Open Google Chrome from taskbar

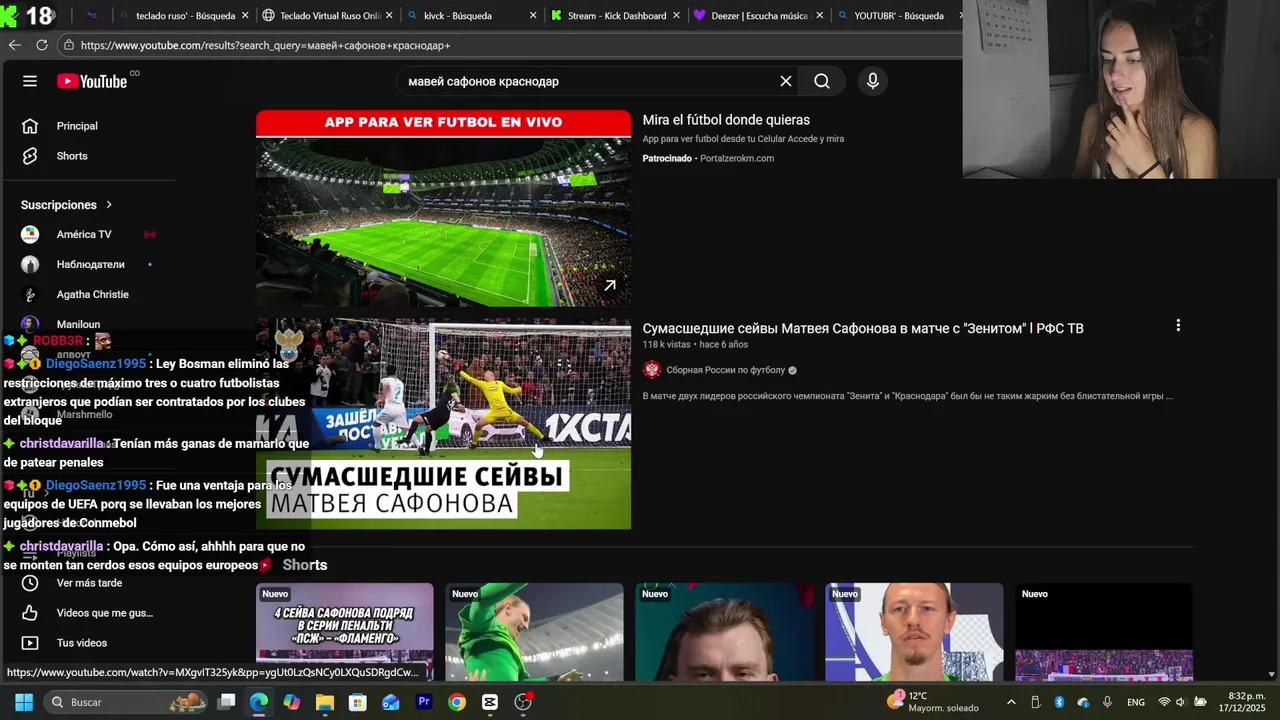(x=457, y=702)
